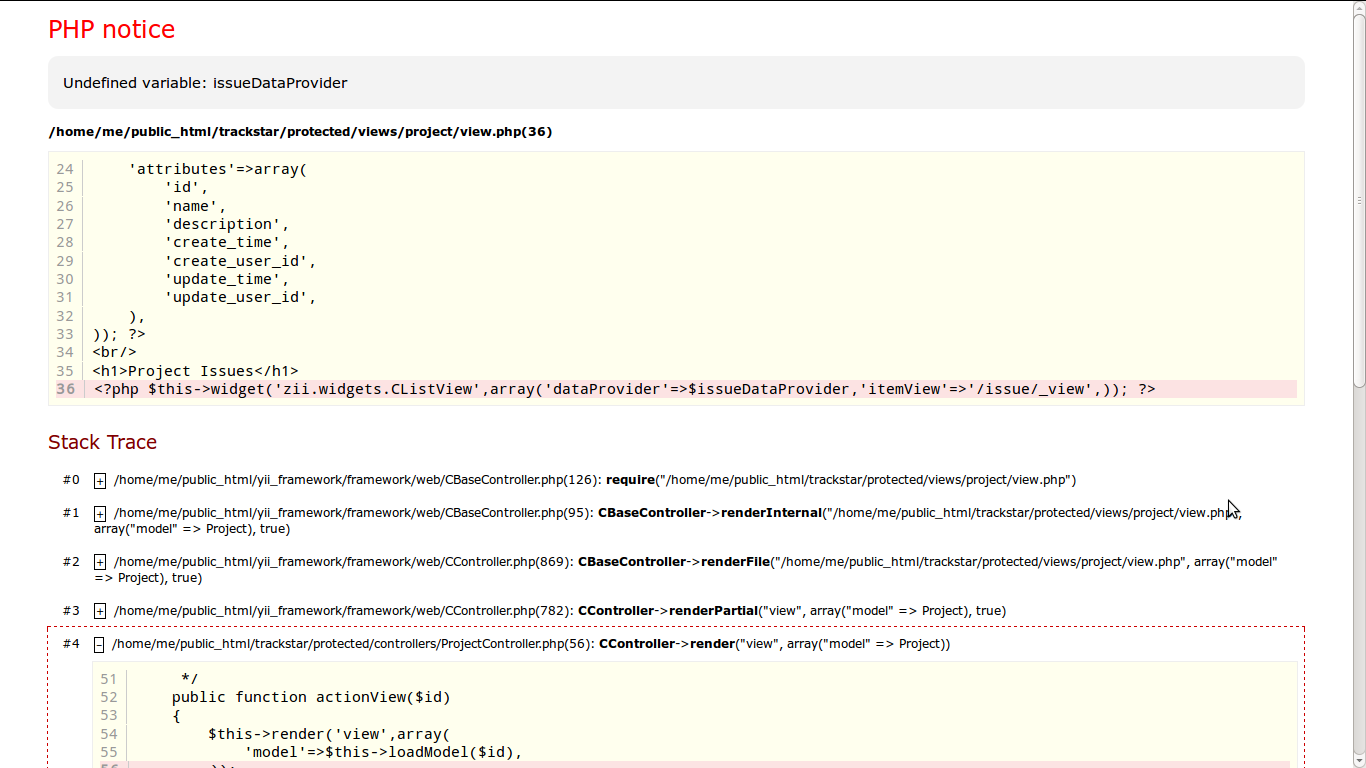Click the 'Project Issues' h1 code line 35
1366x768 pixels.
pos(195,371)
